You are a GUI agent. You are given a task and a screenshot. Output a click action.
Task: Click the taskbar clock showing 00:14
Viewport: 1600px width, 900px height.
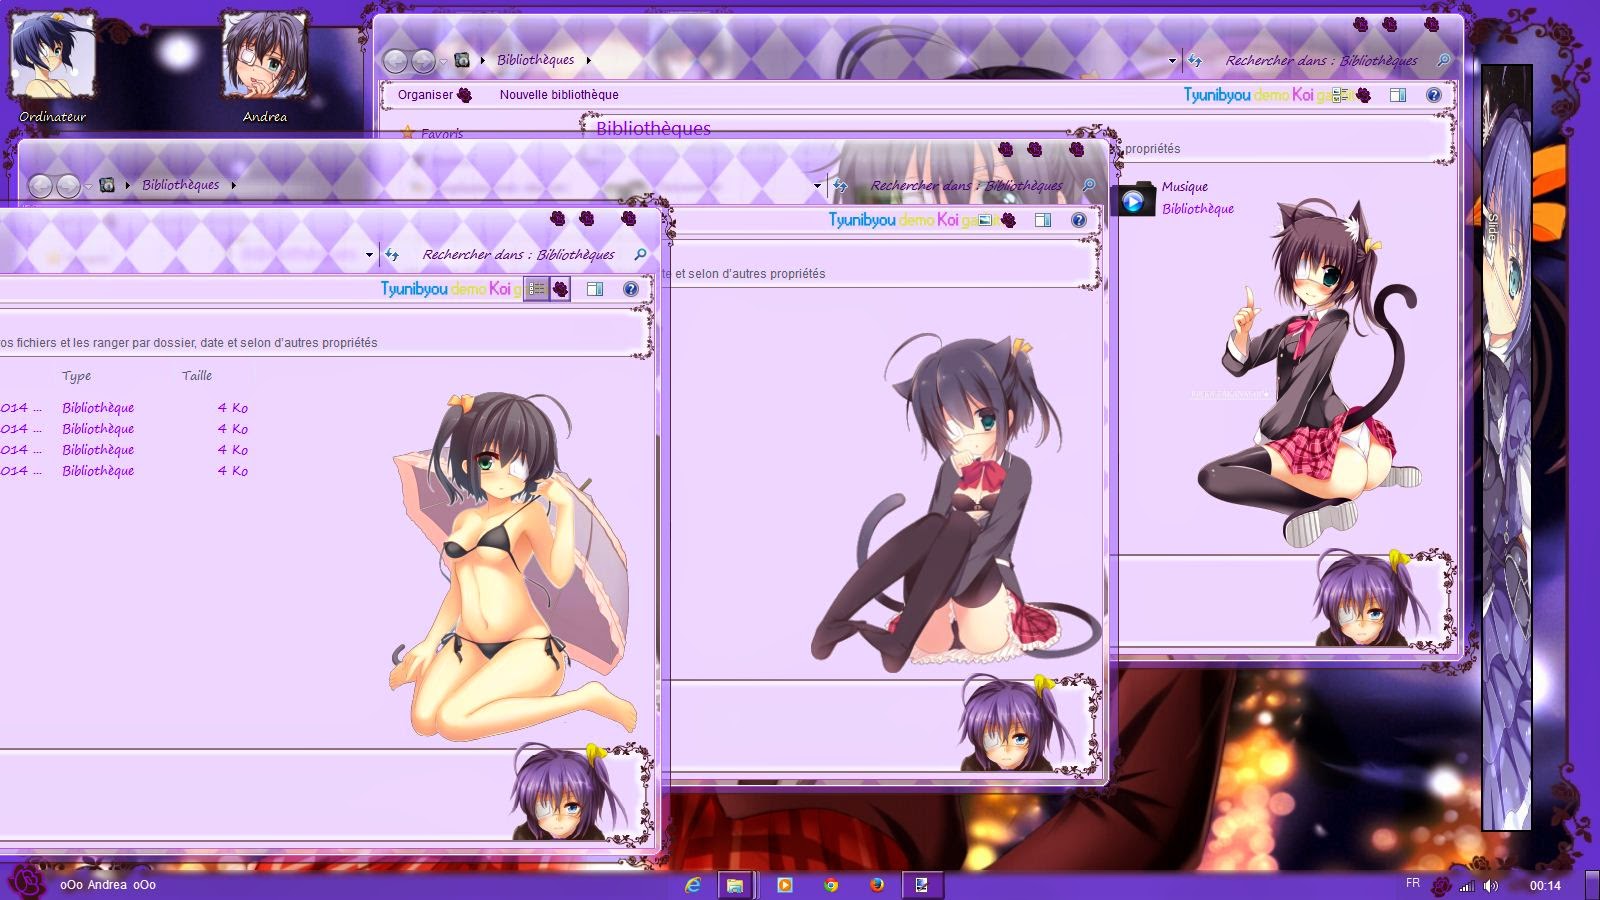coord(1545,886)
